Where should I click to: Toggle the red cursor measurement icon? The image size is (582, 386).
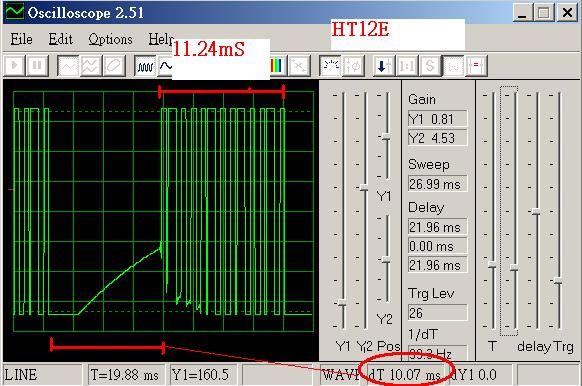pos(476,66)
